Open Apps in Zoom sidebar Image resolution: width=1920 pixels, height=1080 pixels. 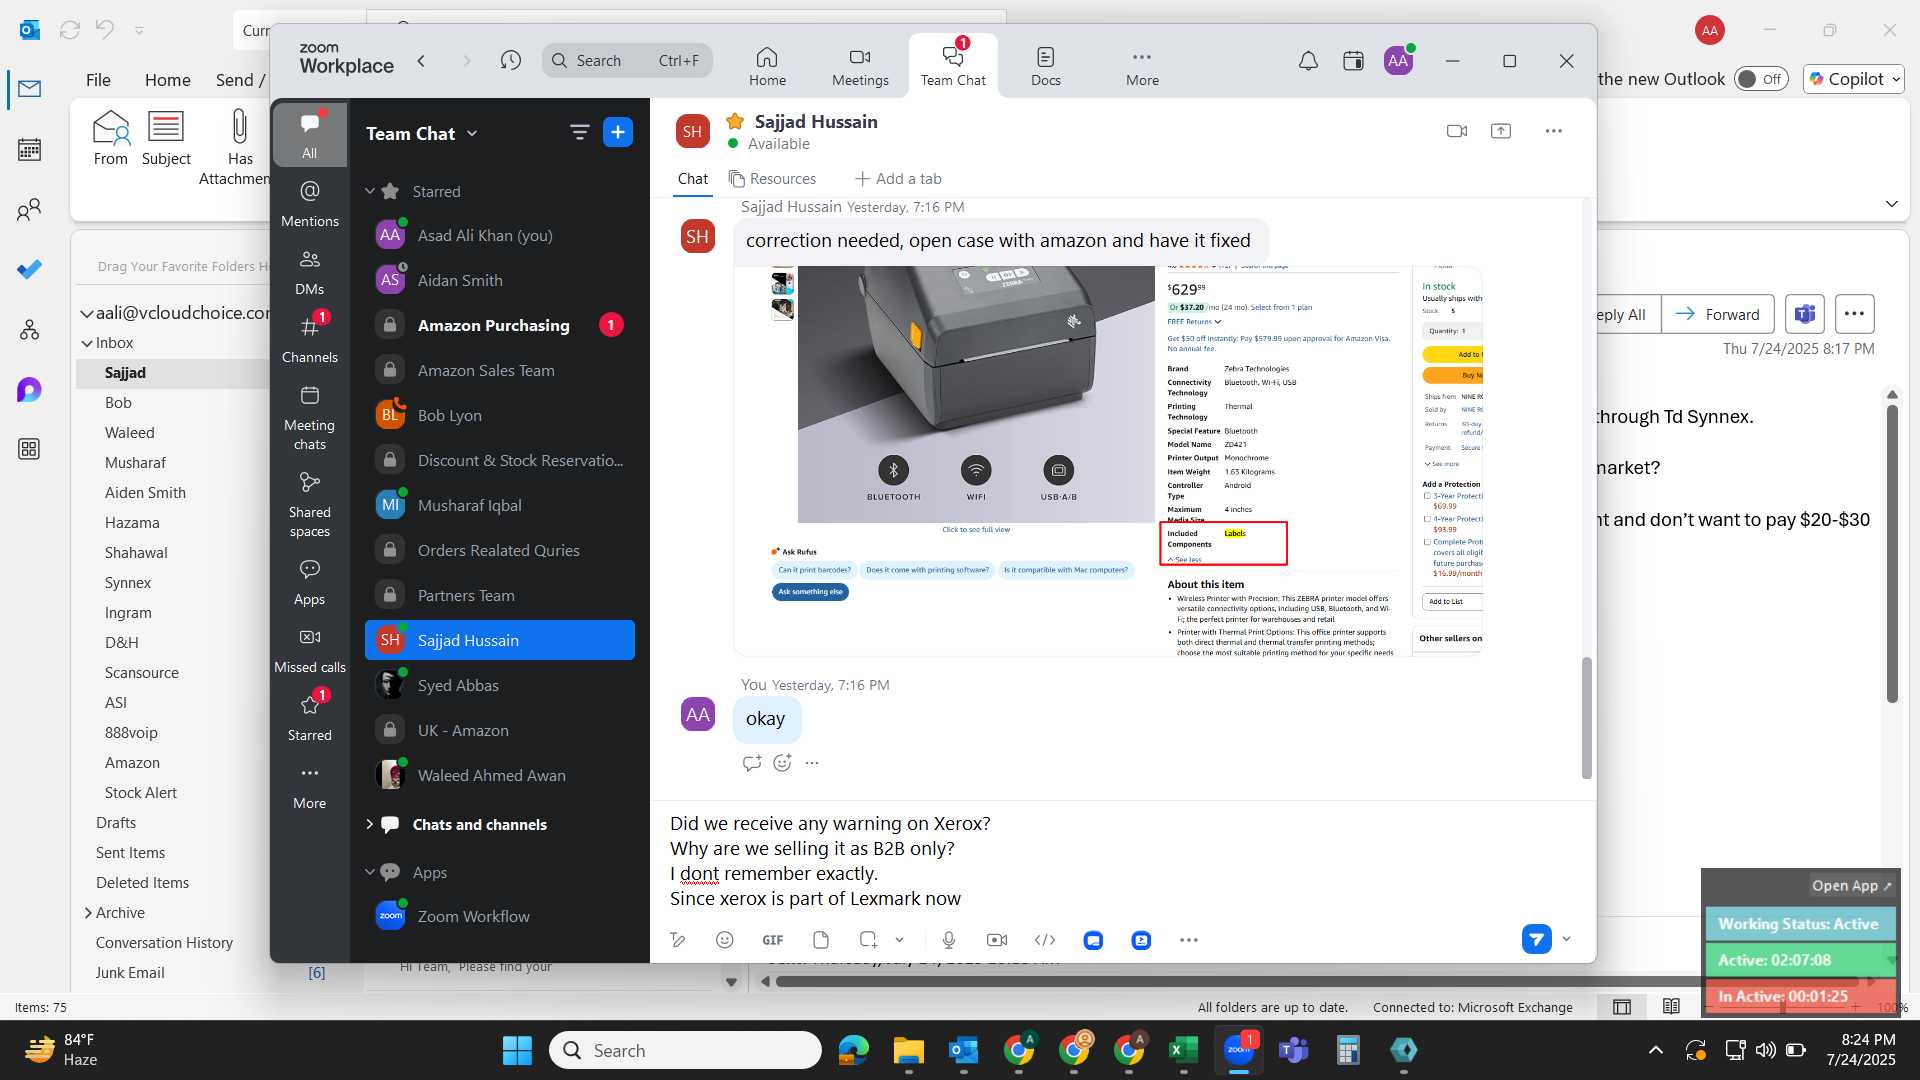pos(310,583)
